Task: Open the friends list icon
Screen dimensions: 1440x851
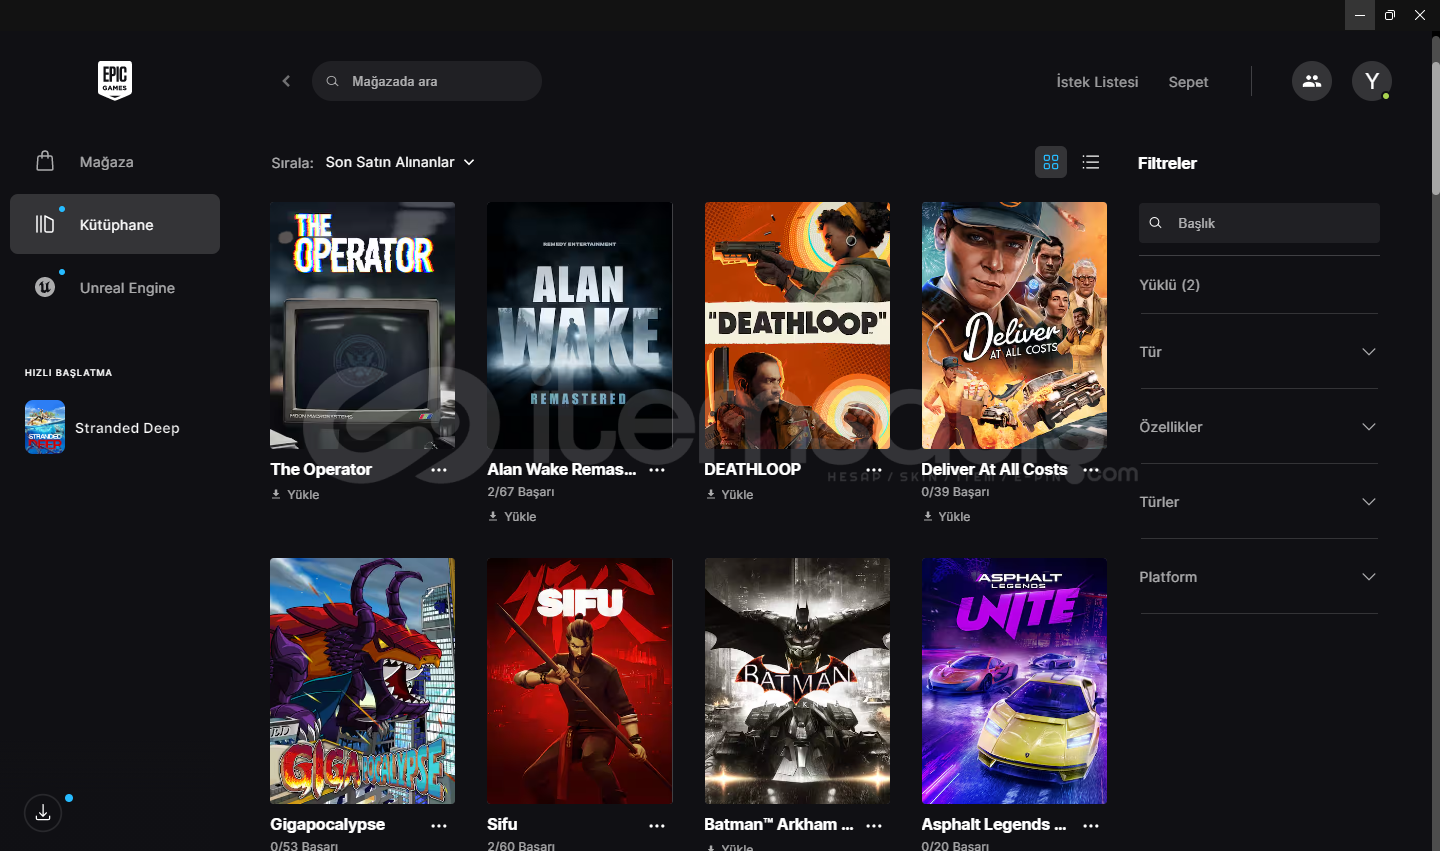Action: (x=1312, y=81)
